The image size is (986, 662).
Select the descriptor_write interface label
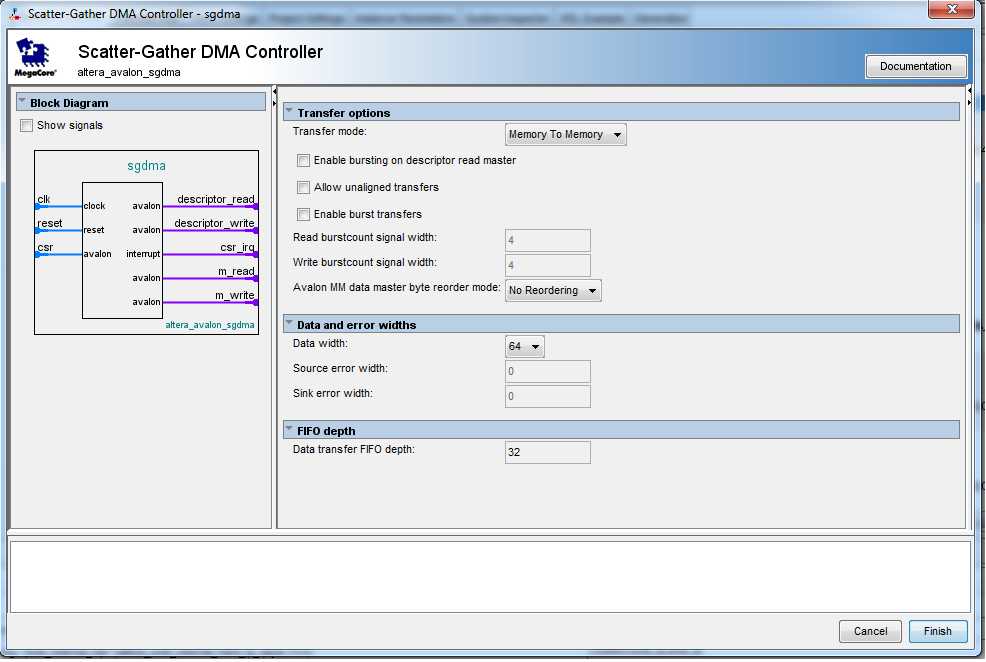point(214,223)
